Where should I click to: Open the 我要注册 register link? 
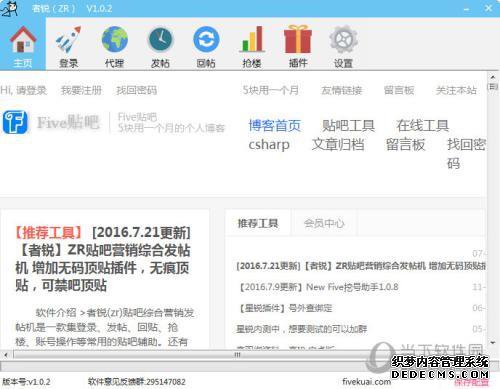(81, 90)
